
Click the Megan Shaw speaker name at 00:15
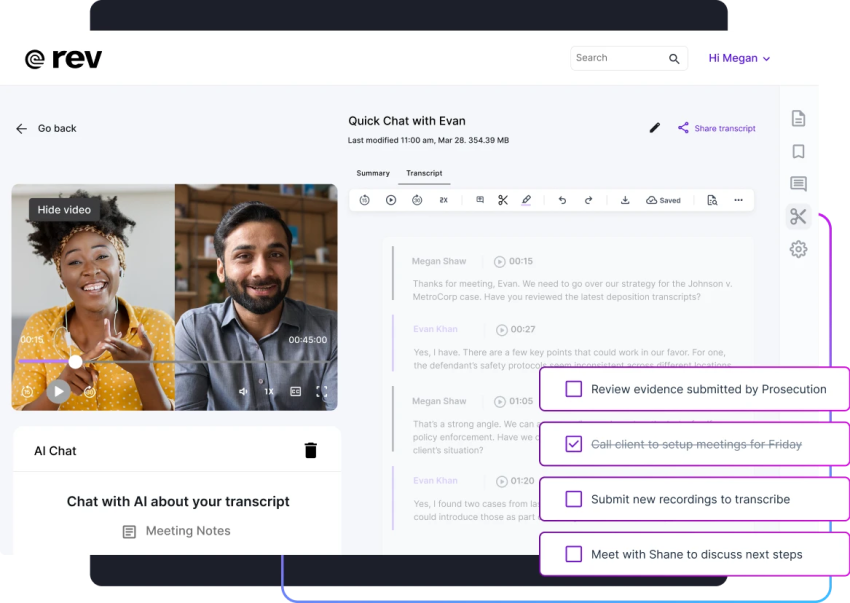click(x=439, y=261)
